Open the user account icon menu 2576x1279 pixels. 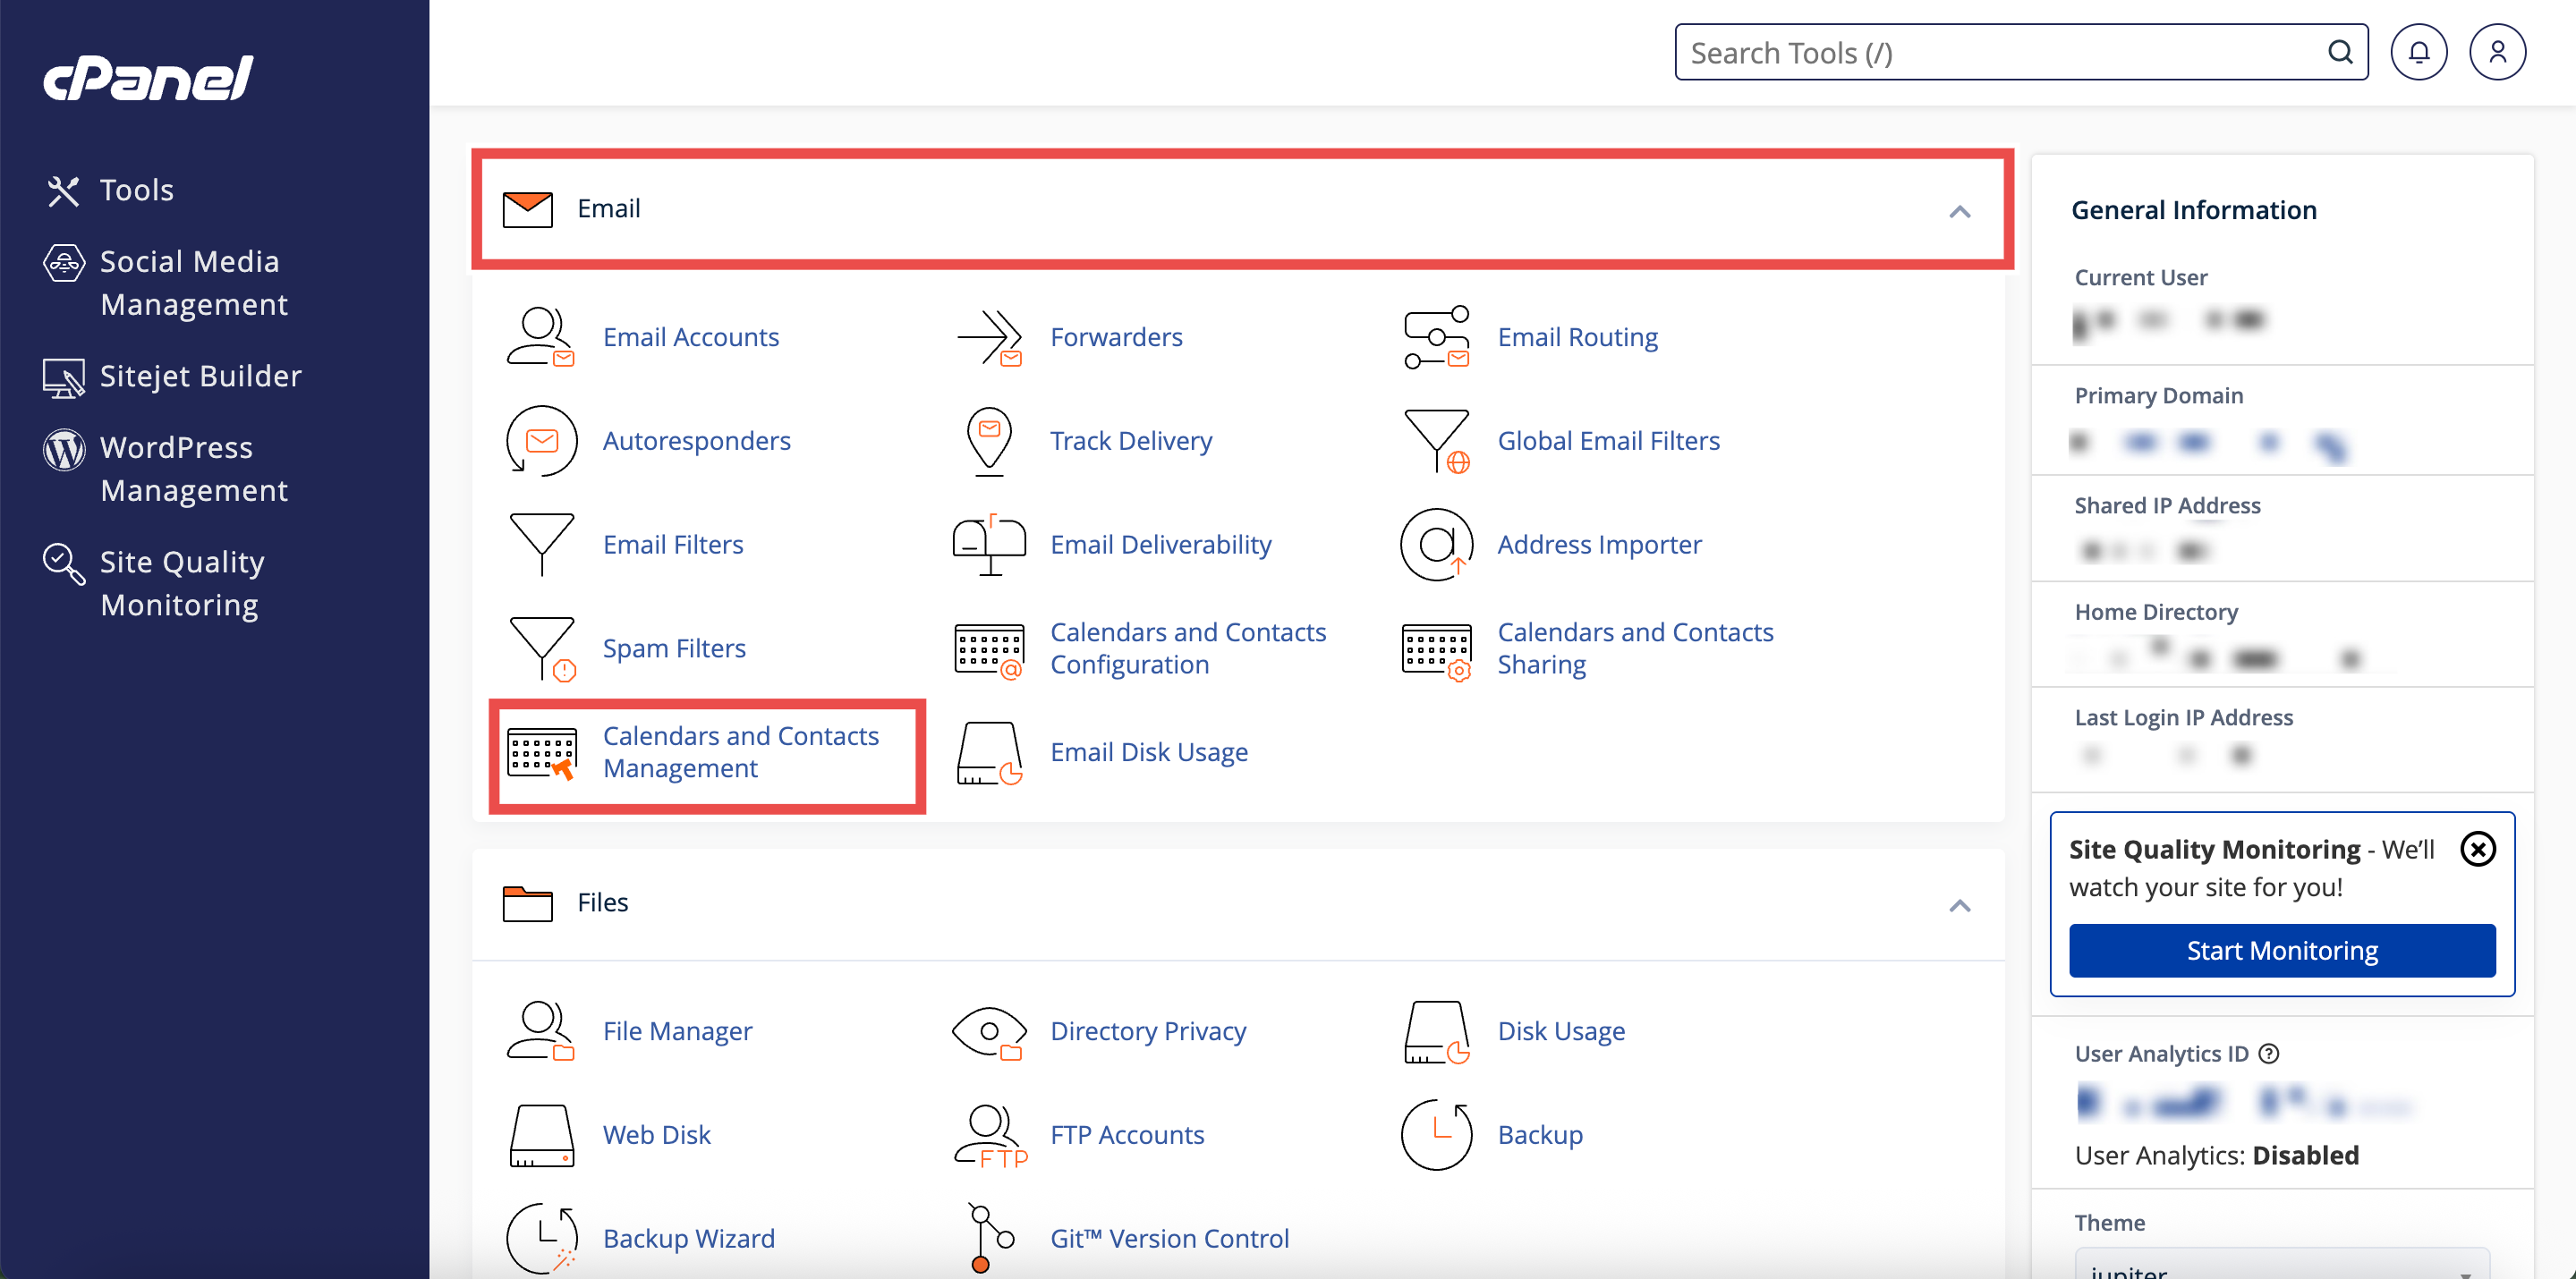tap(2497, 52)
